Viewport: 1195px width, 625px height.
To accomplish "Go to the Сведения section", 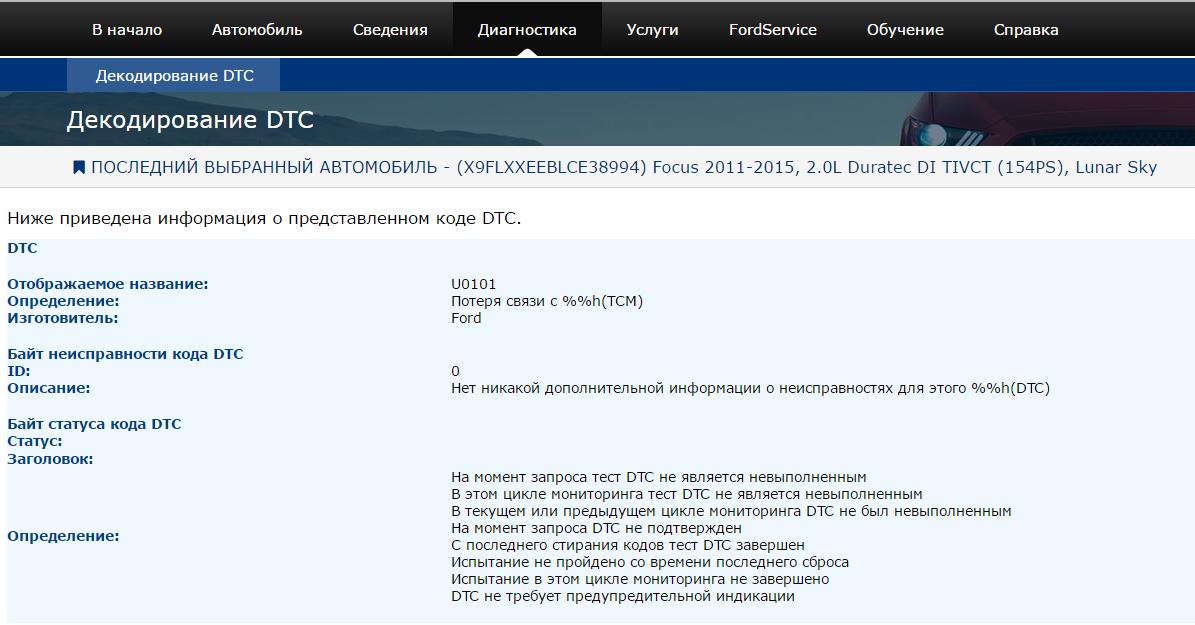I will pyautogui.click(x=390, y=29).
